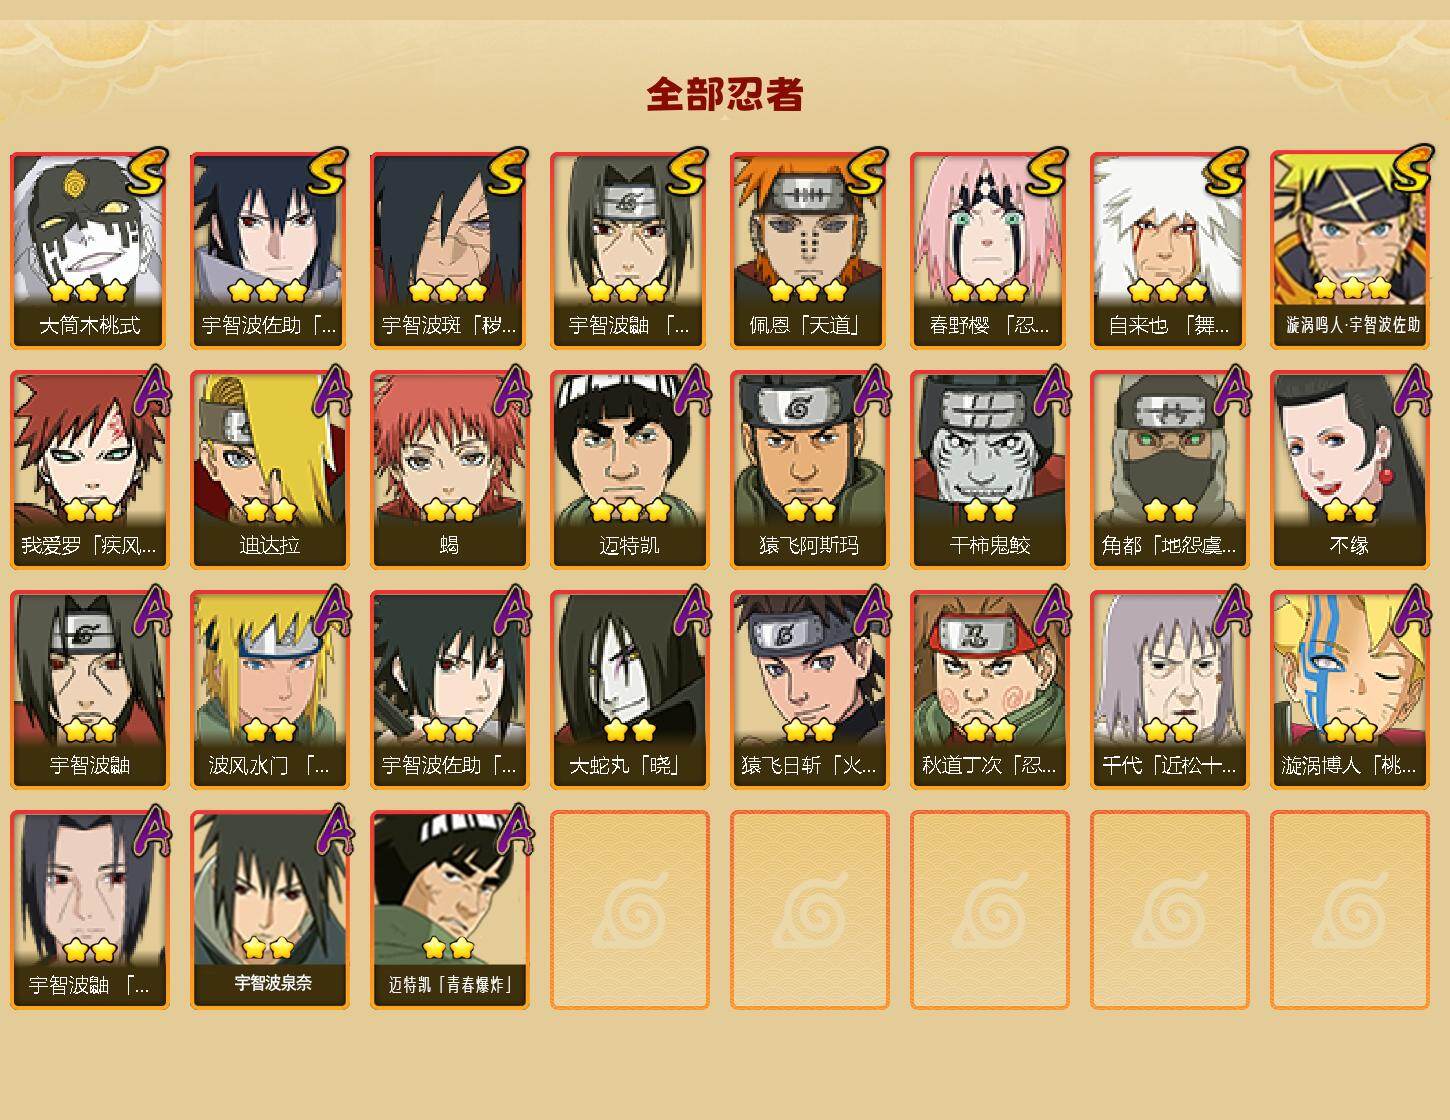This screenshot has height=1120, width=1450.
Task: Click the A-rank badge on 千代 card
Action: pyautogui.click(x=1230, y=610)
